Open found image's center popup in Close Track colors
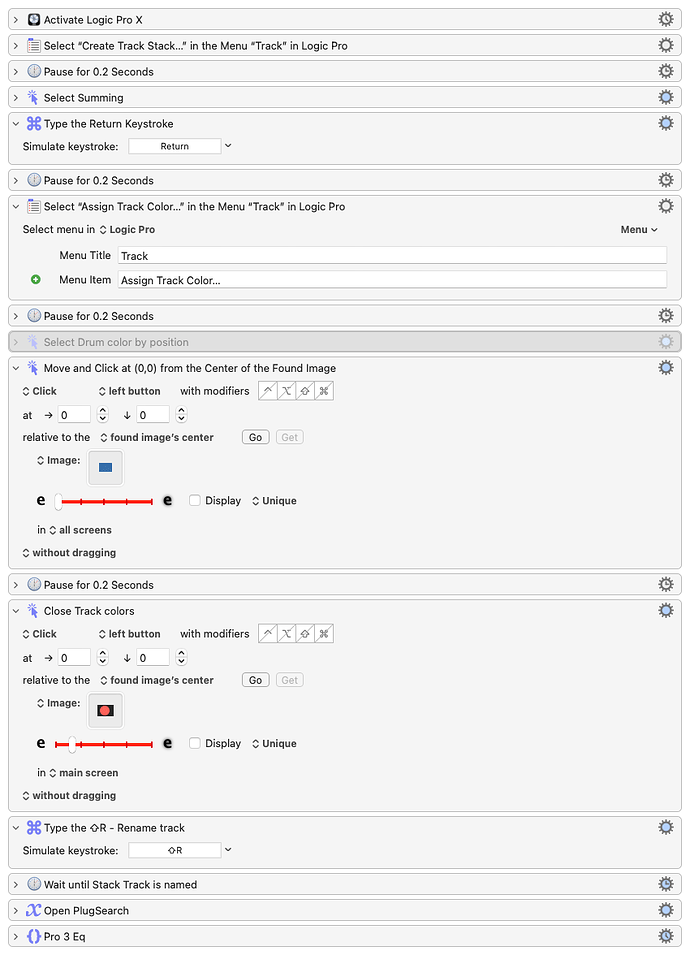 click(x=157, y=680)
